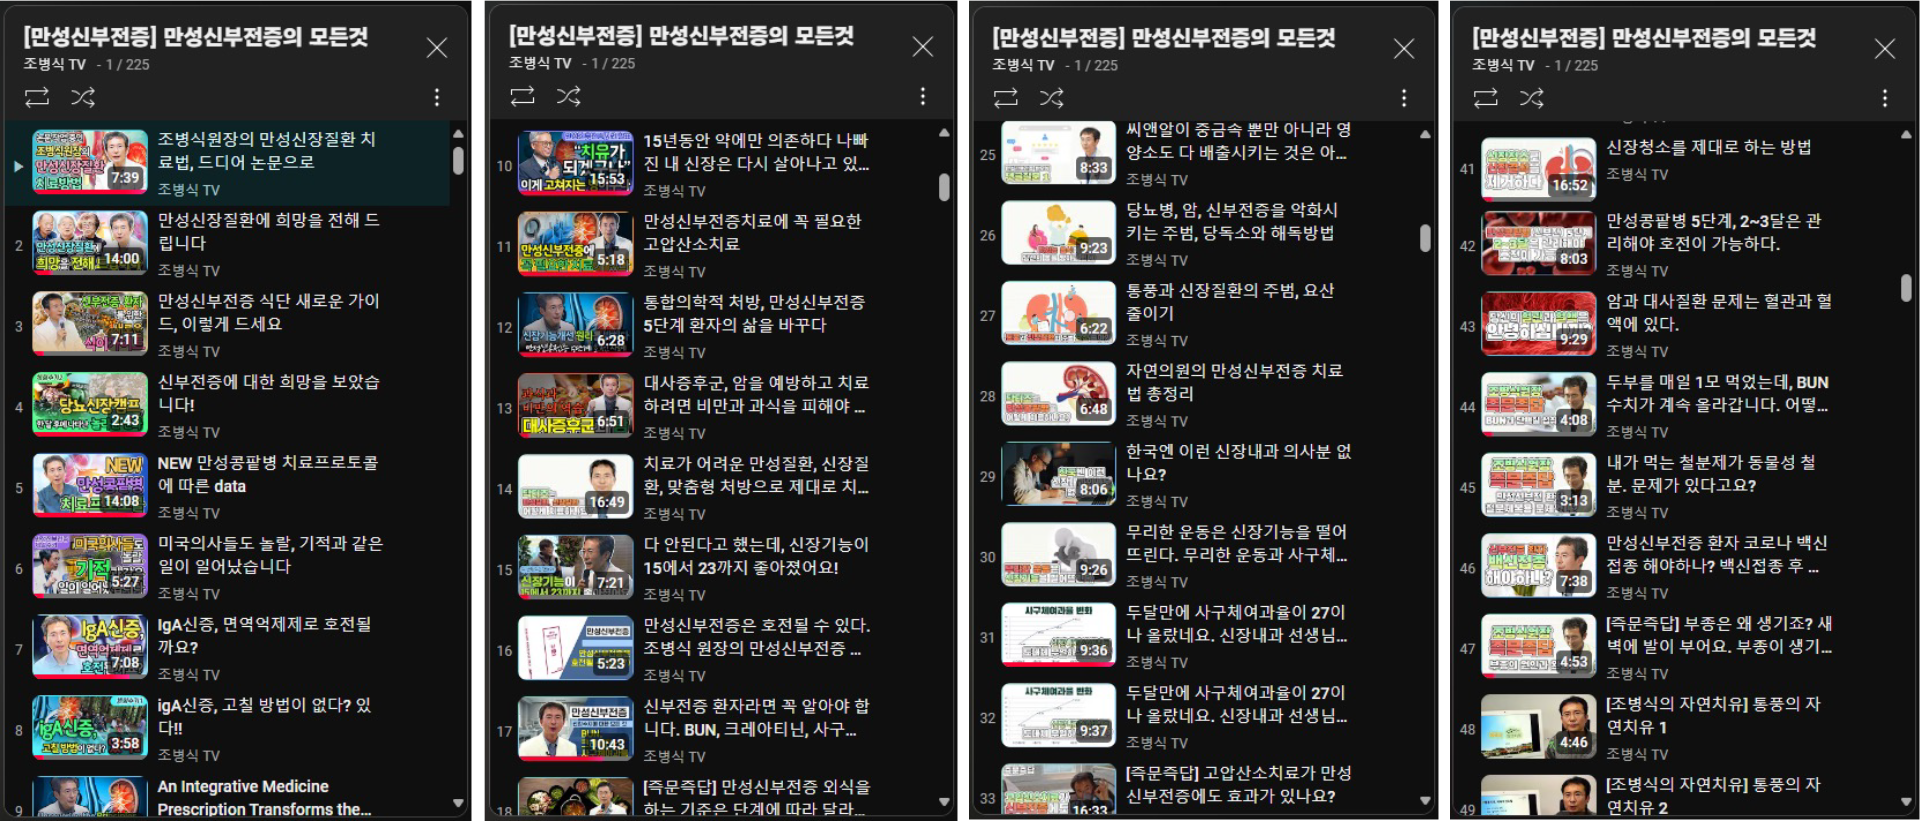This screenshot has height=821, width=1920.
Task: Close the rightmost playlist panel with the X
Action: click(x=1885, y=48)
